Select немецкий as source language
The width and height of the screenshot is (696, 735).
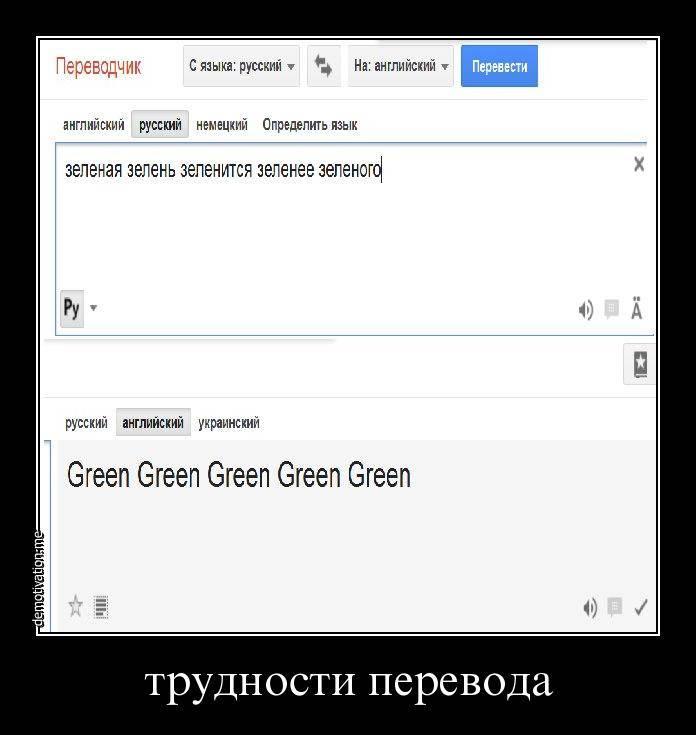tap(222, 125)
